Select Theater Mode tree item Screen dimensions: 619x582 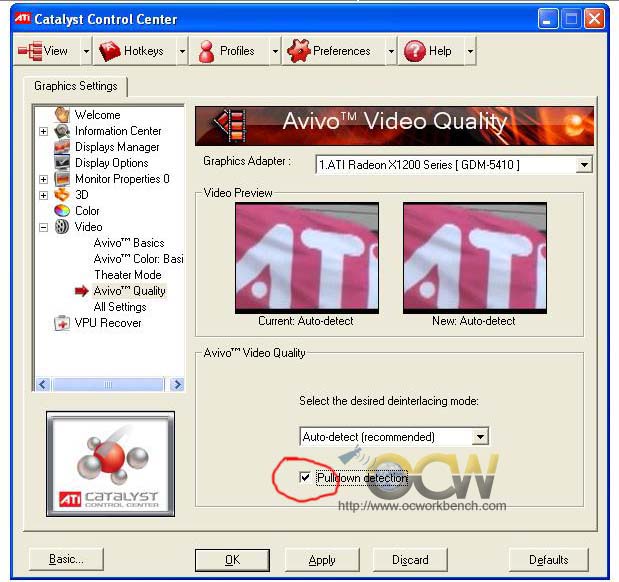coord(128,275)
